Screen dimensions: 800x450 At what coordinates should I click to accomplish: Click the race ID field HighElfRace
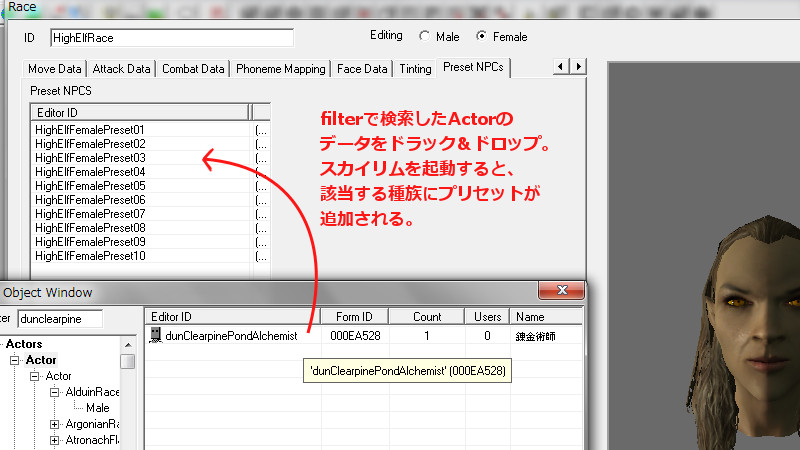pyautogui.click(x=172, y=38)
